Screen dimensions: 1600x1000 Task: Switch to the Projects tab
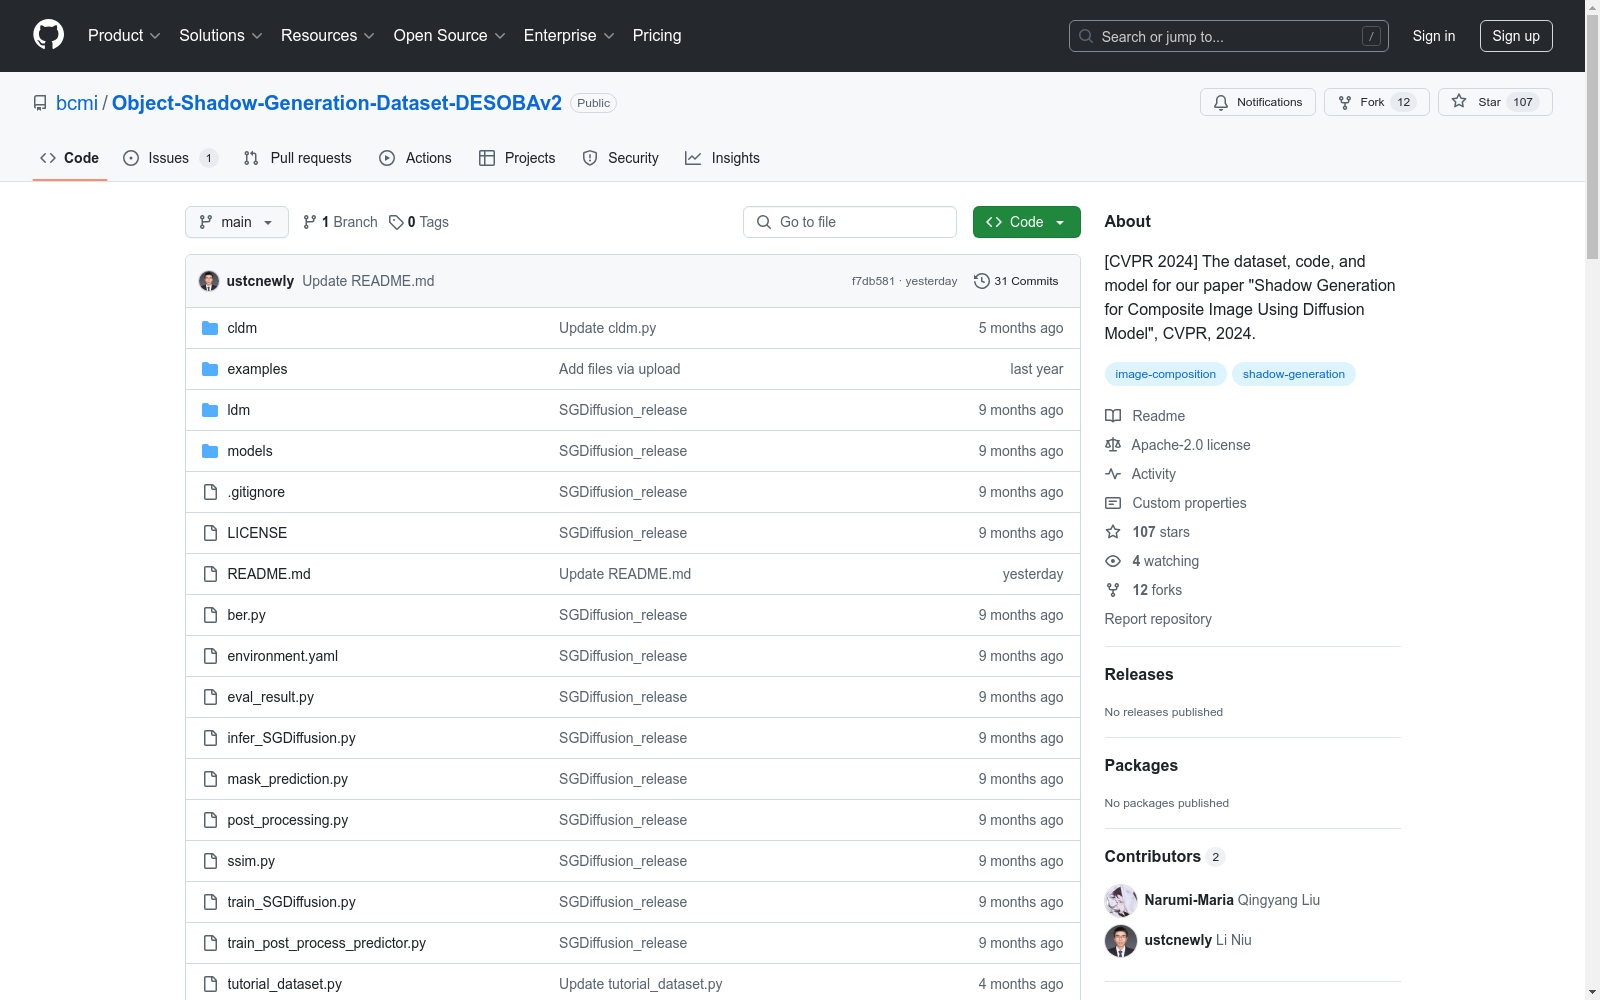517,158
